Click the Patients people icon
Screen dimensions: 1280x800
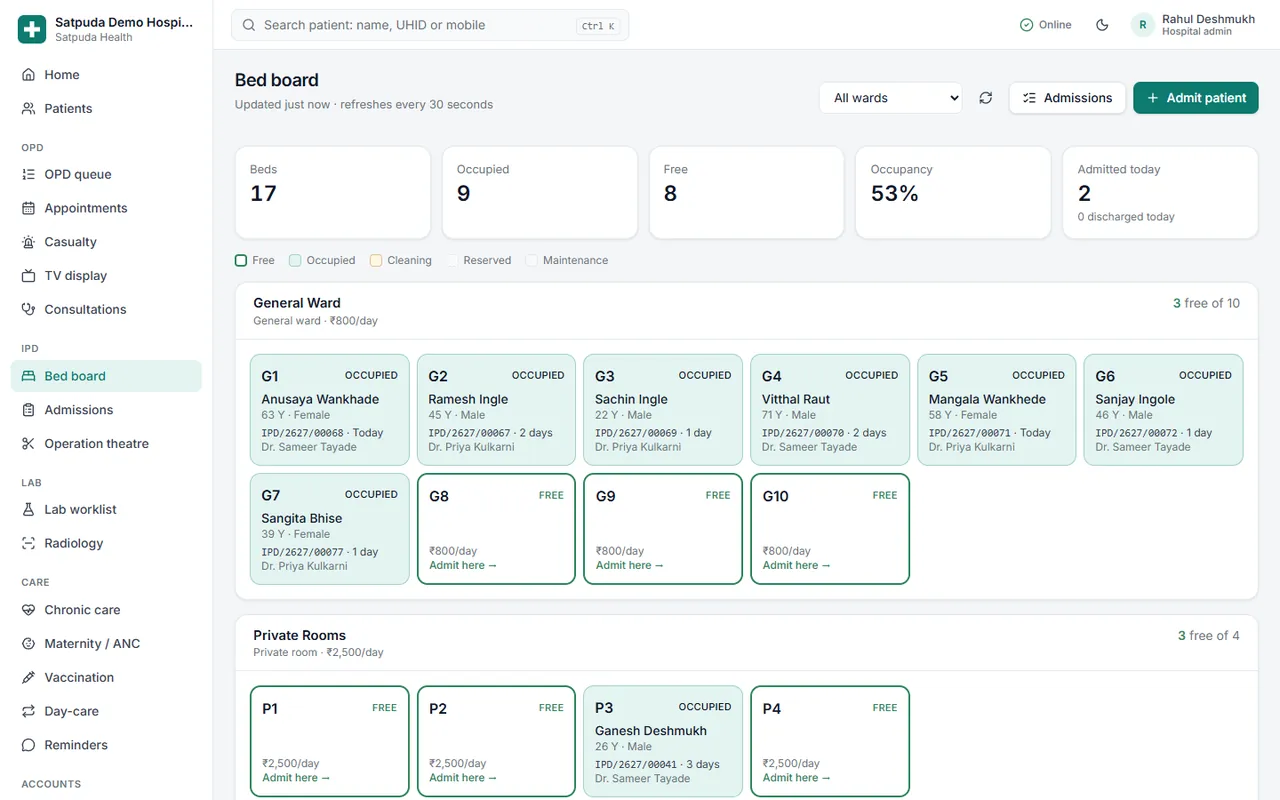pyautogui.click(x=28, y=109)
